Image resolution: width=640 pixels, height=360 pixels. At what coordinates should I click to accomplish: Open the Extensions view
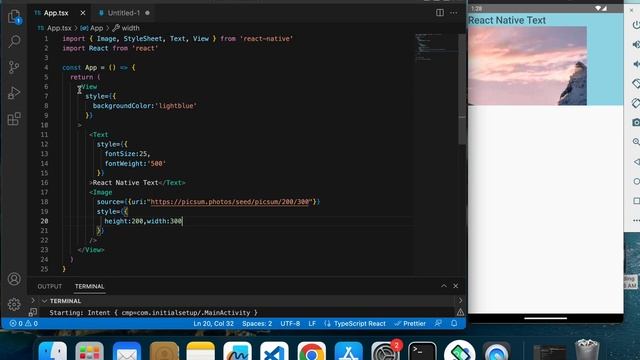(14, 119)
